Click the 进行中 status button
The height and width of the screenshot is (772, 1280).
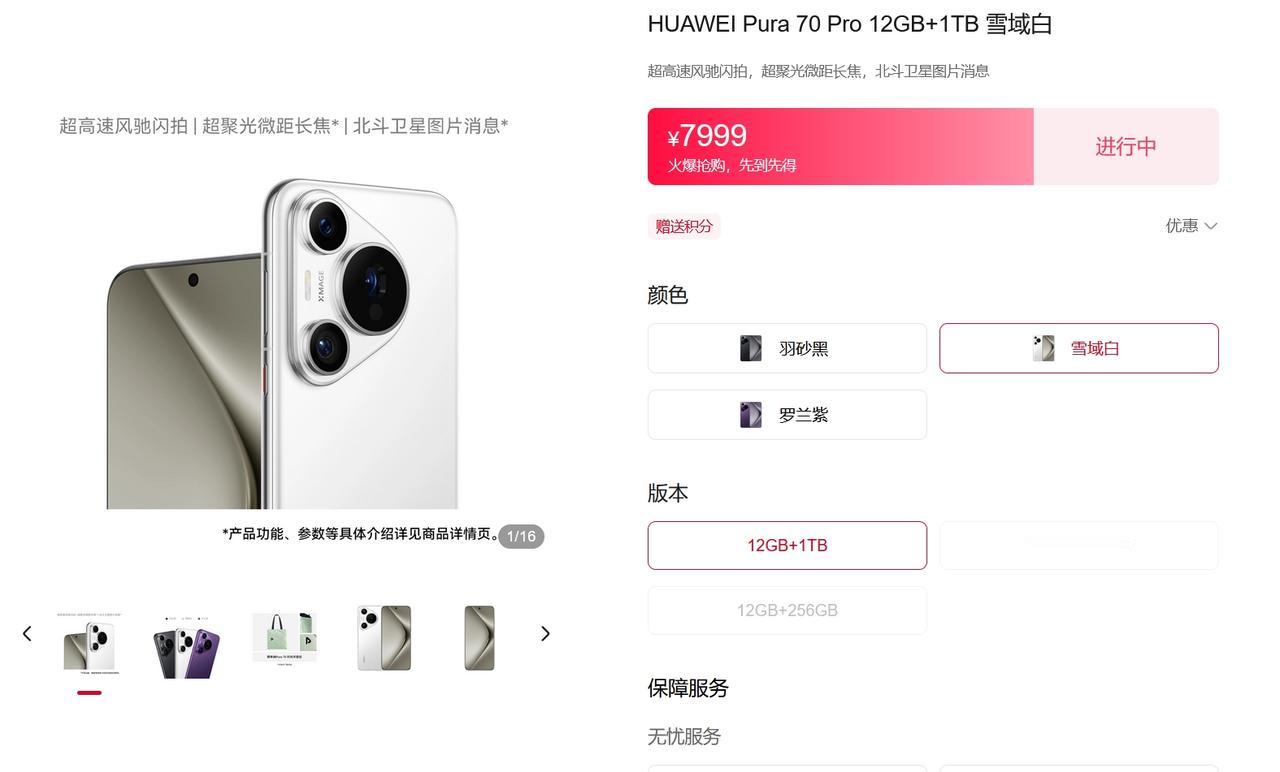tap(1126, 146)
